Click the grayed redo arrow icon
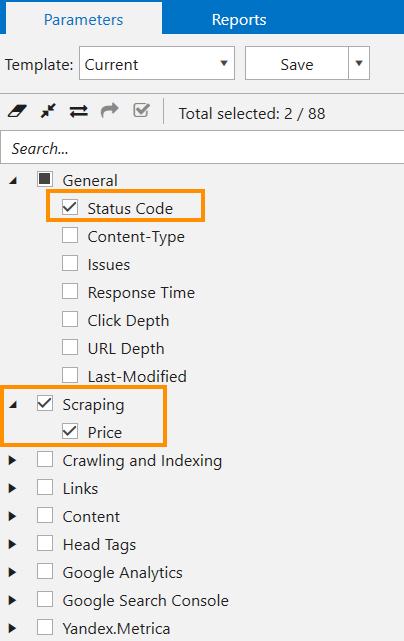The width and height of the screenshot is (404, 641). [110, 110]
